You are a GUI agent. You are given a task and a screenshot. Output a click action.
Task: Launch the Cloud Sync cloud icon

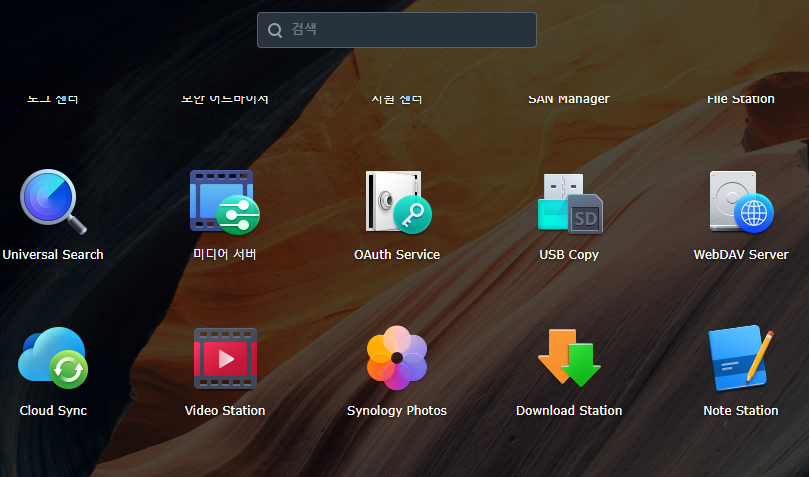click(x=53, y=357)
